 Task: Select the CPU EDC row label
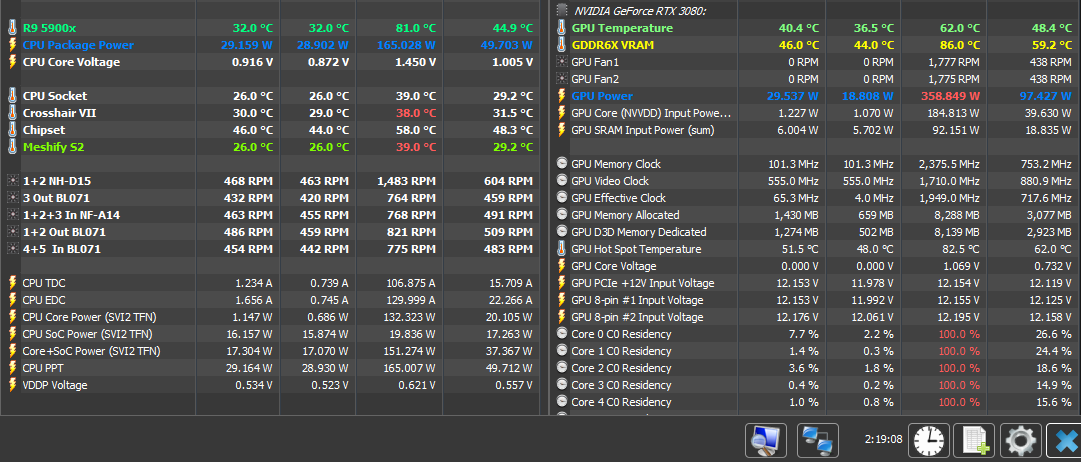pyautogui.click(x=44, y=300)
